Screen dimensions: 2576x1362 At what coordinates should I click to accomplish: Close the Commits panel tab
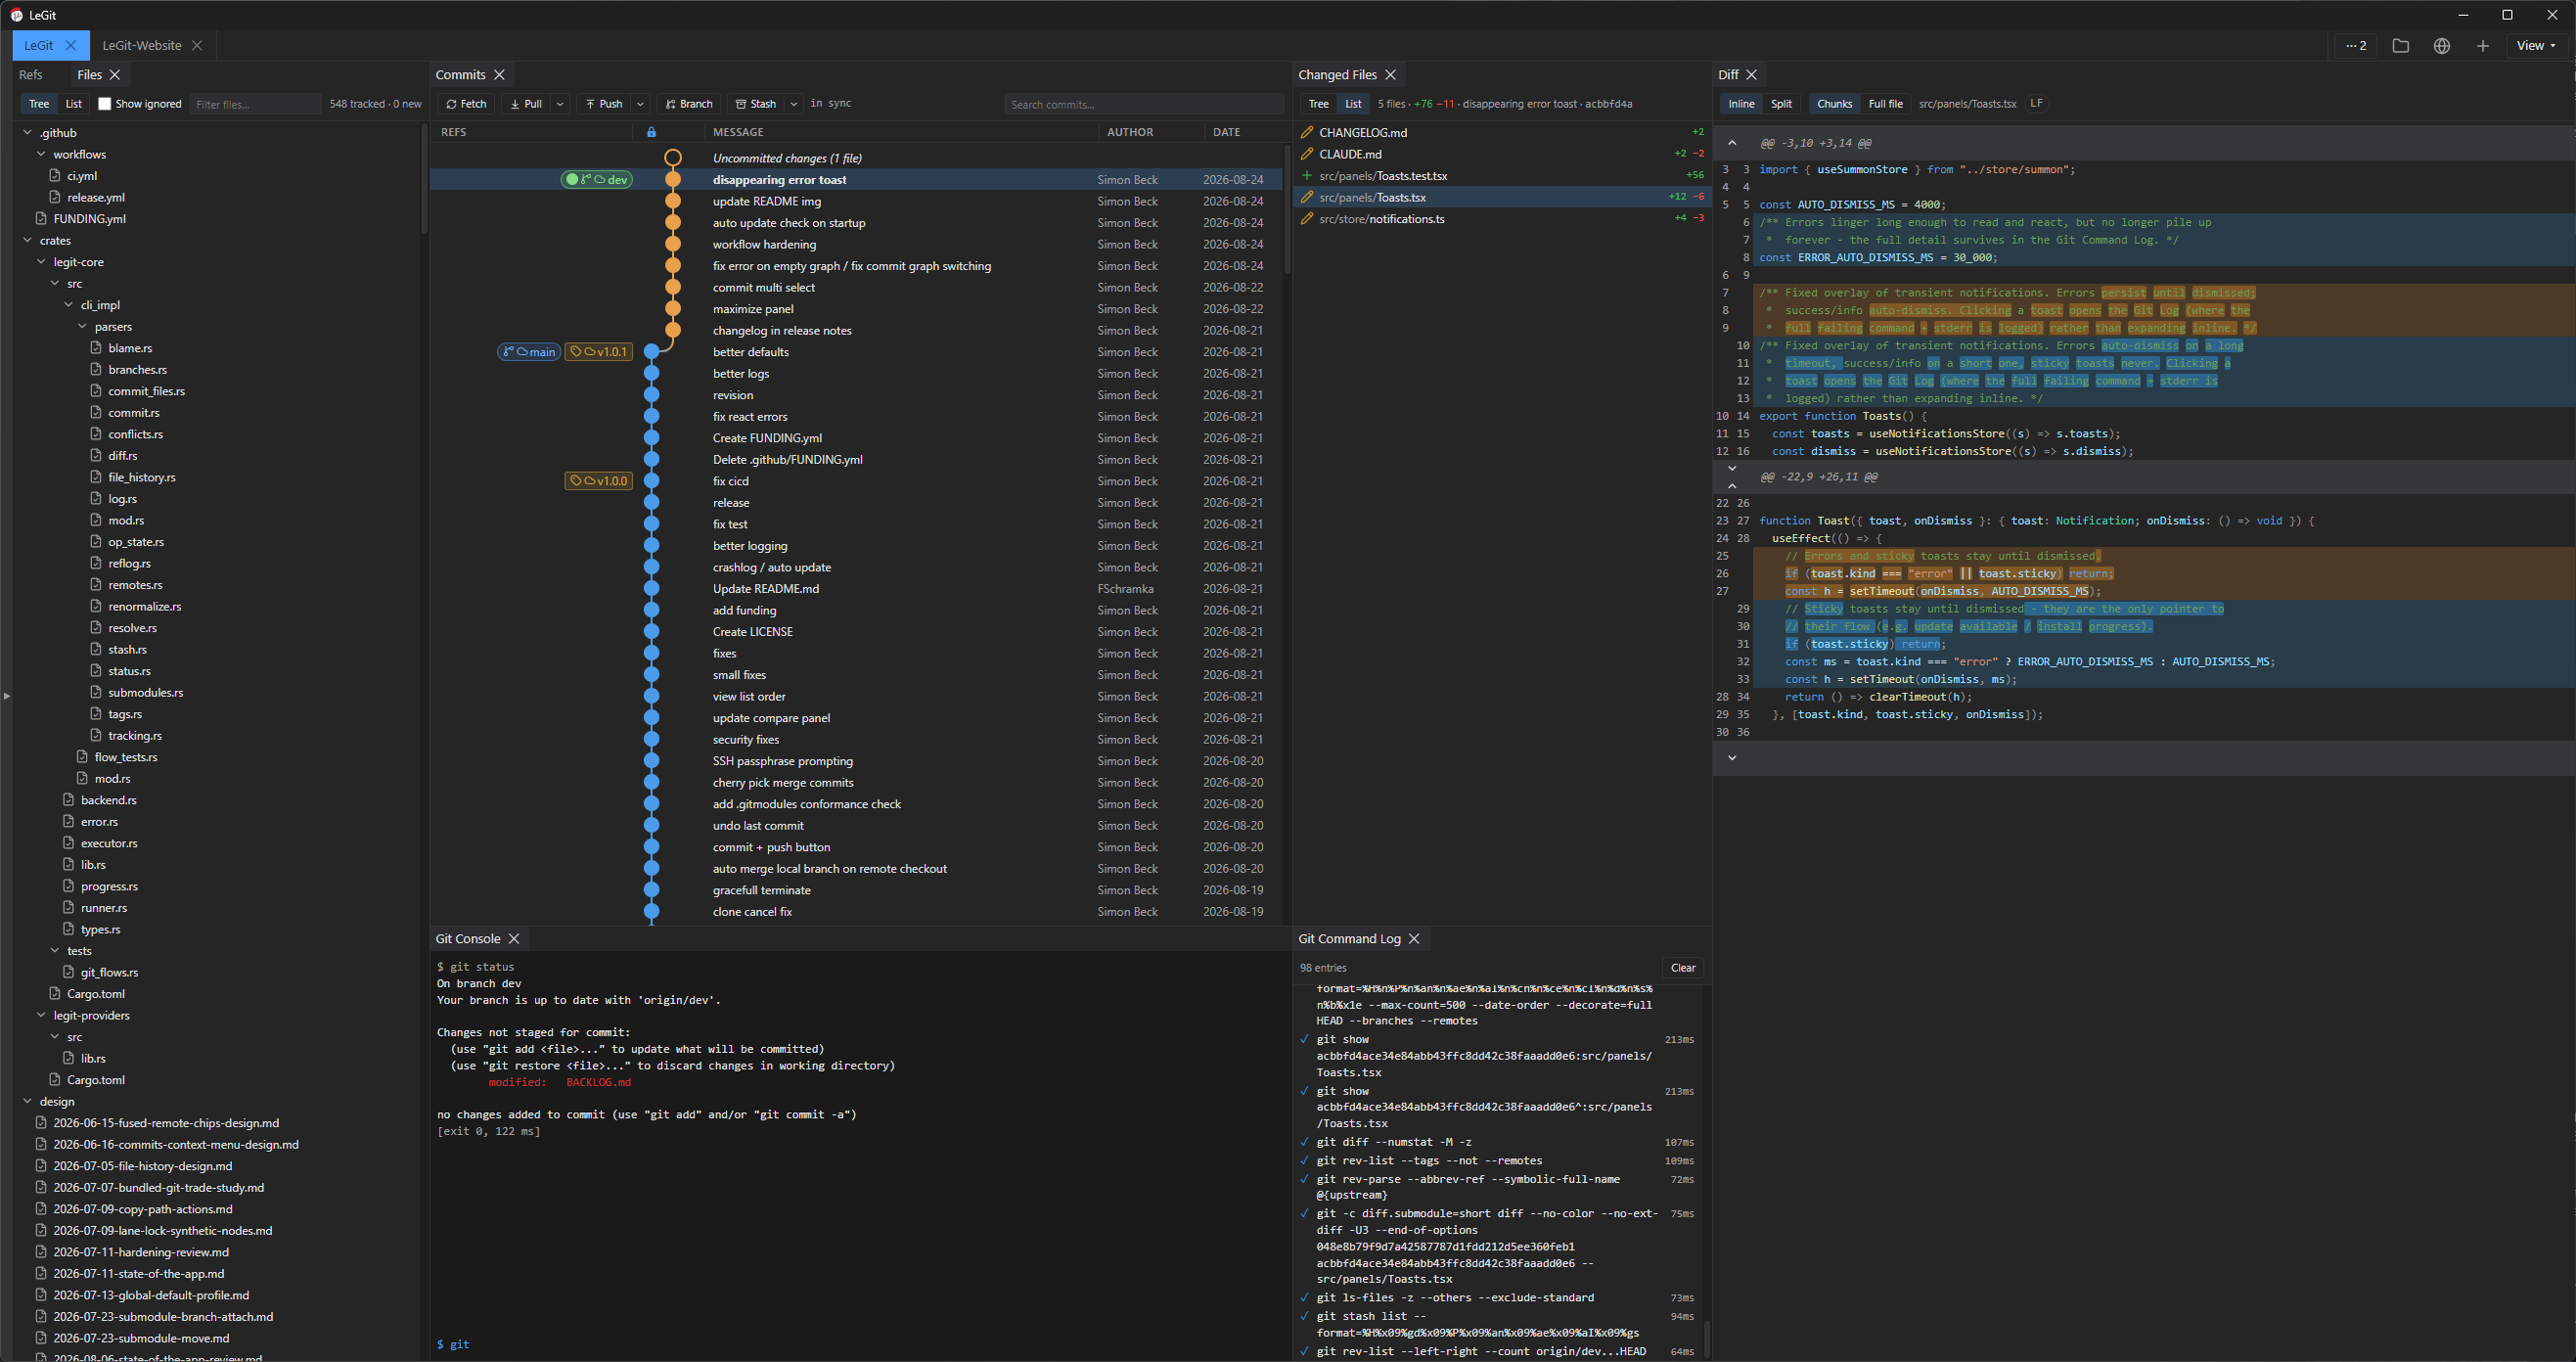(x=499, y=75)
